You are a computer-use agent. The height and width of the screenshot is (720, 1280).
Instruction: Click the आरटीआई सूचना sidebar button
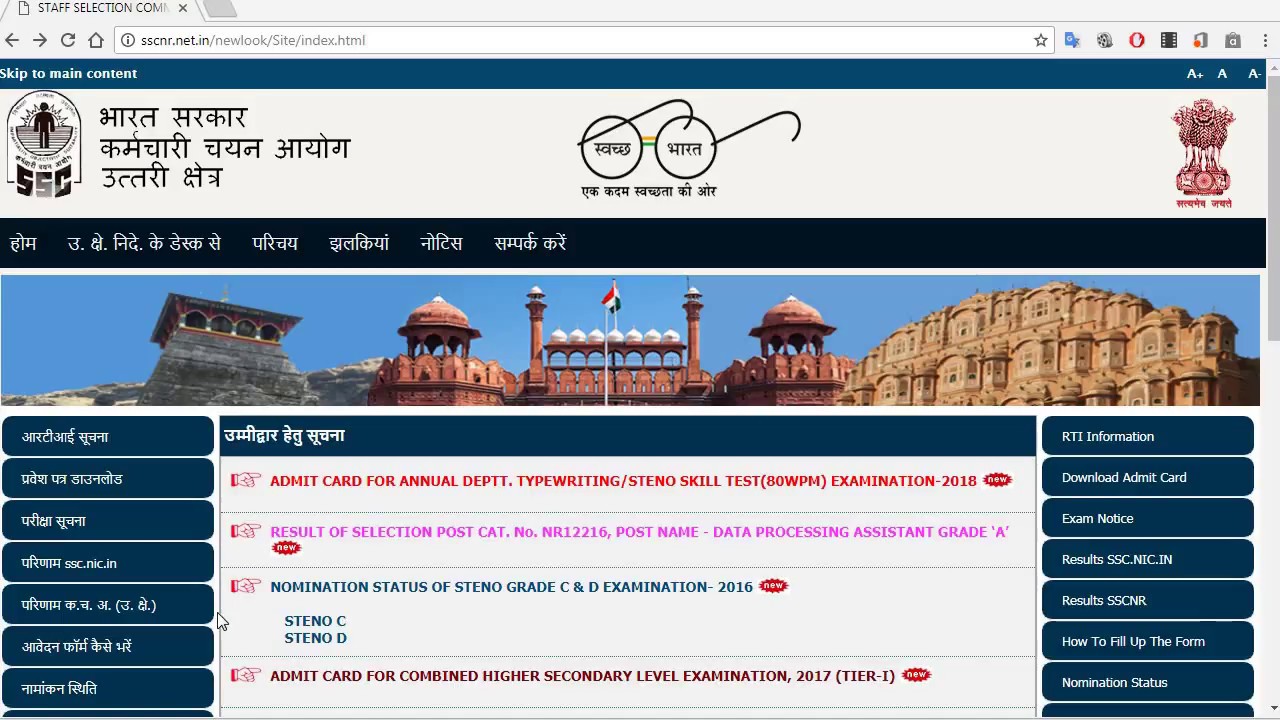point(108,437)
